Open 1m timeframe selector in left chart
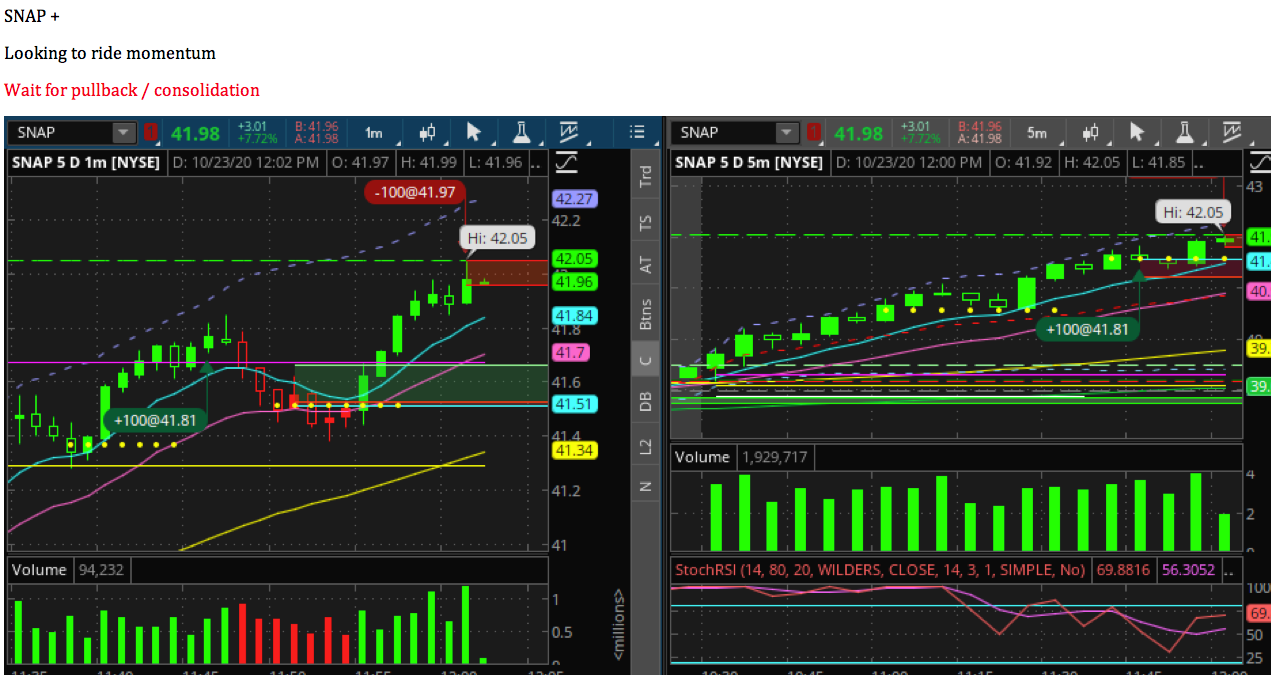This screenshot has height=675, width=1271. (x=373, y=132)
